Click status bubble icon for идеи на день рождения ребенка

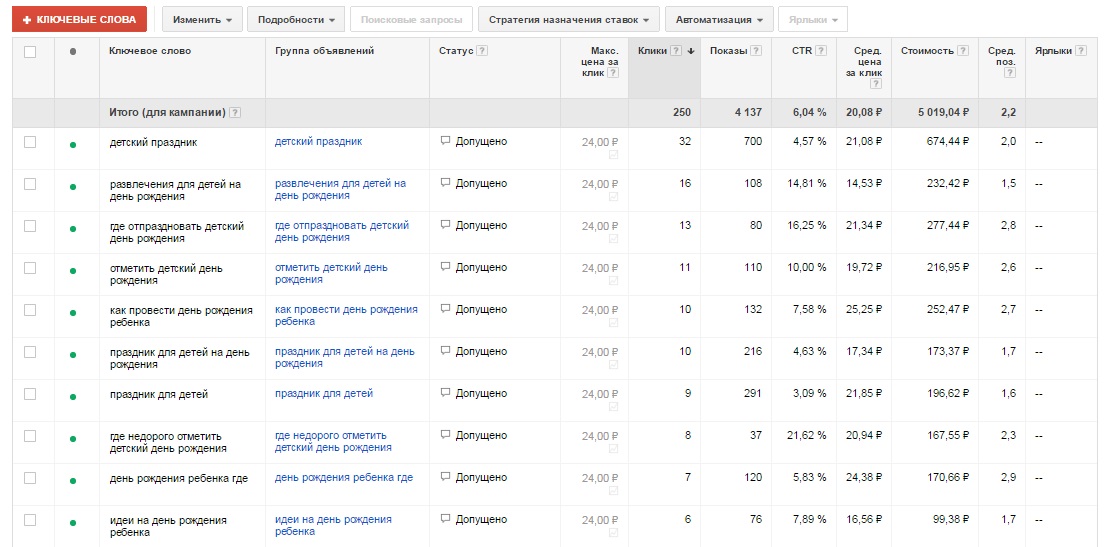[x=445, y=519]
